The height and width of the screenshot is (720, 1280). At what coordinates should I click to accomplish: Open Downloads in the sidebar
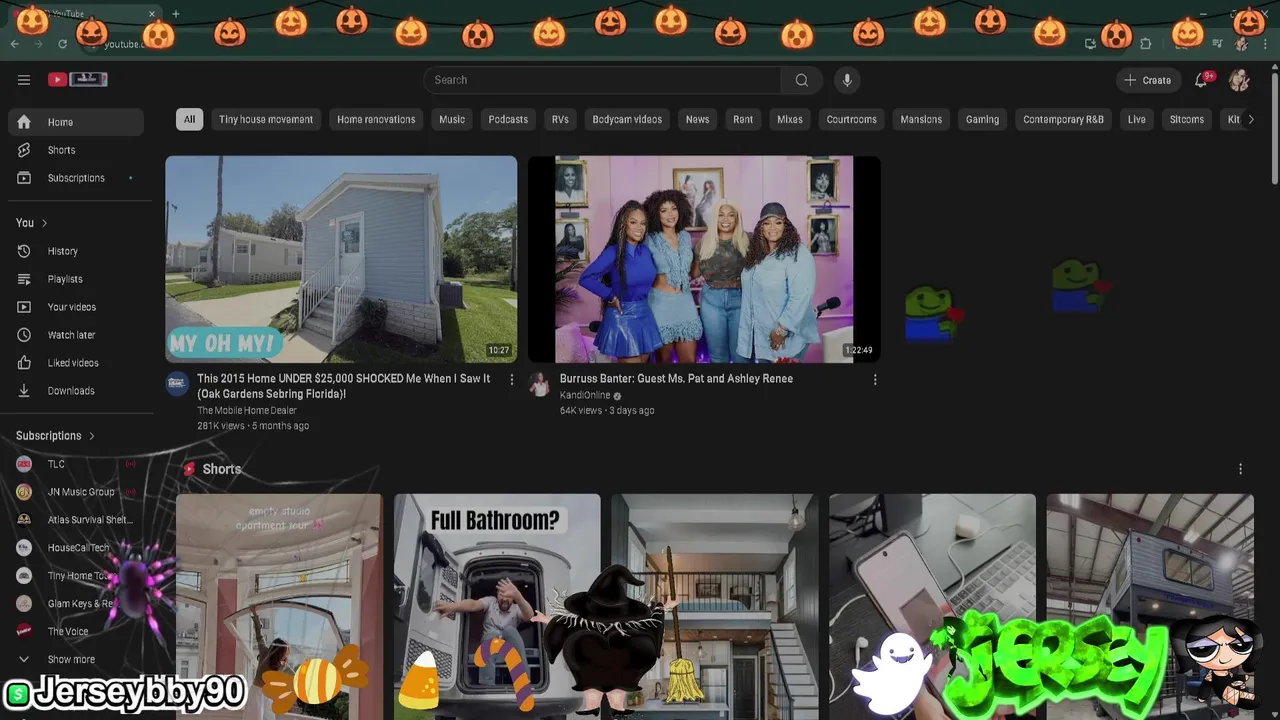(x=76, y=391)
